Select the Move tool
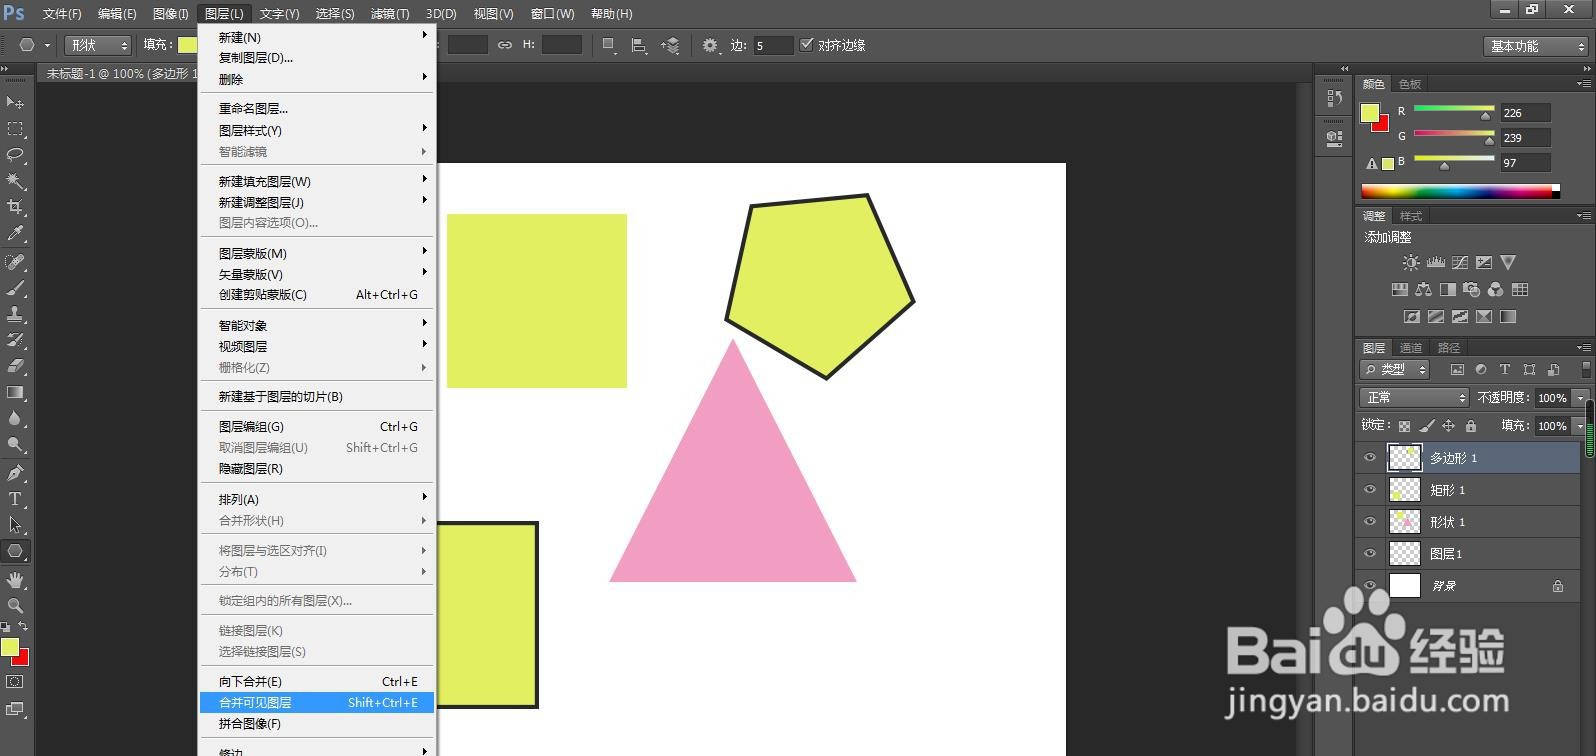 (x=15, y=103)
